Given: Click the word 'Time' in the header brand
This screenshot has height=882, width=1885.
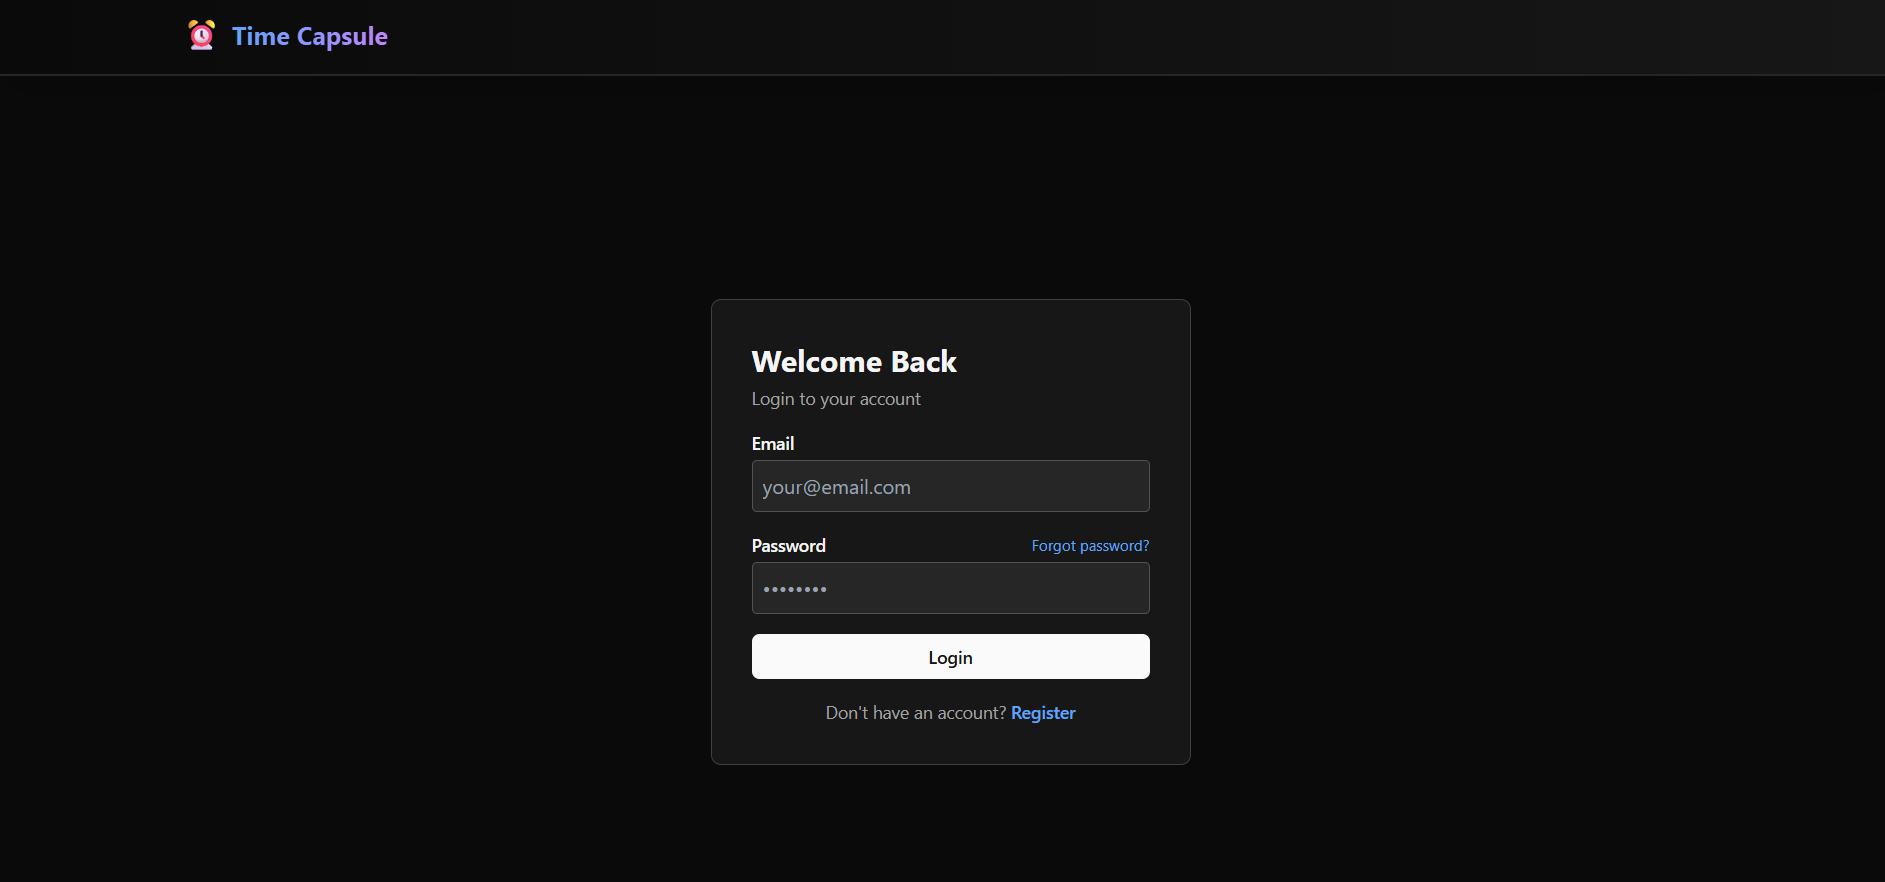Looking at the screenshot, I should 261,37.
